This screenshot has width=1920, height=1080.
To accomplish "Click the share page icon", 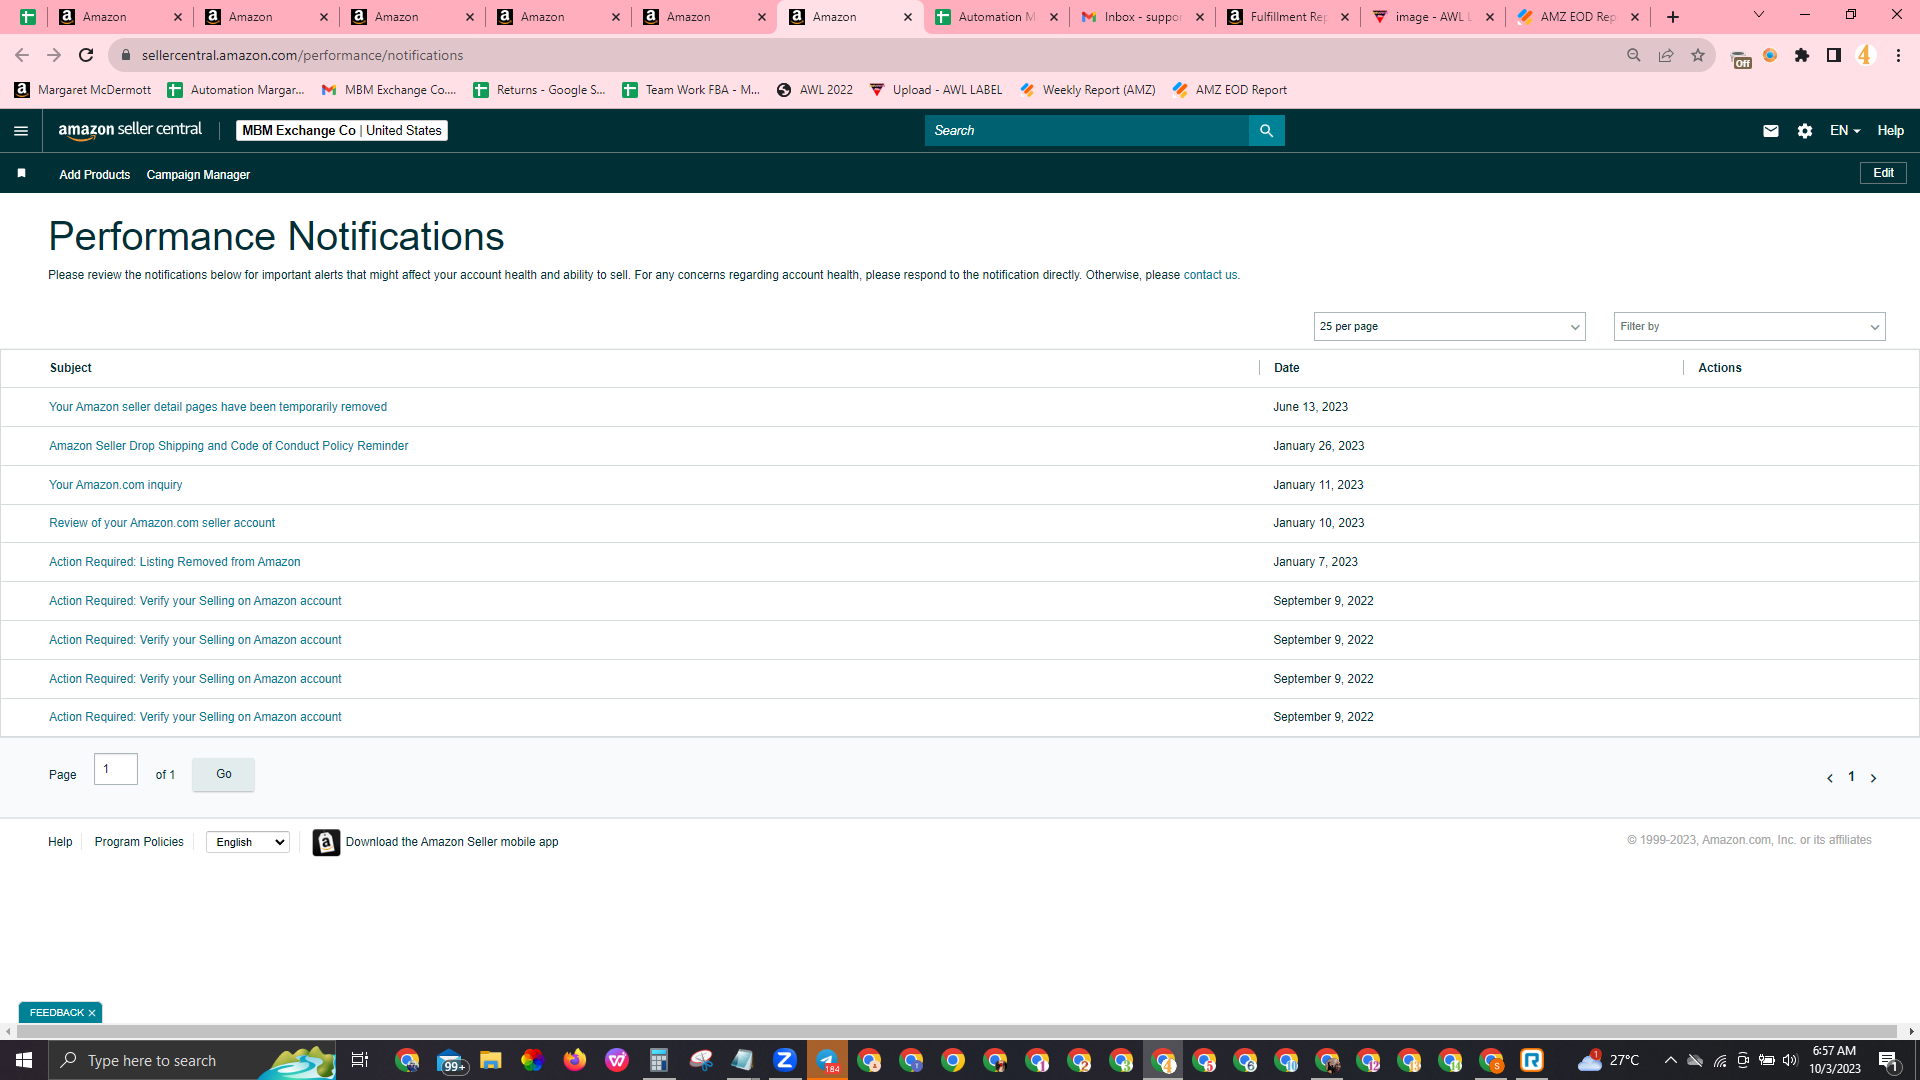I will 1666,55.
